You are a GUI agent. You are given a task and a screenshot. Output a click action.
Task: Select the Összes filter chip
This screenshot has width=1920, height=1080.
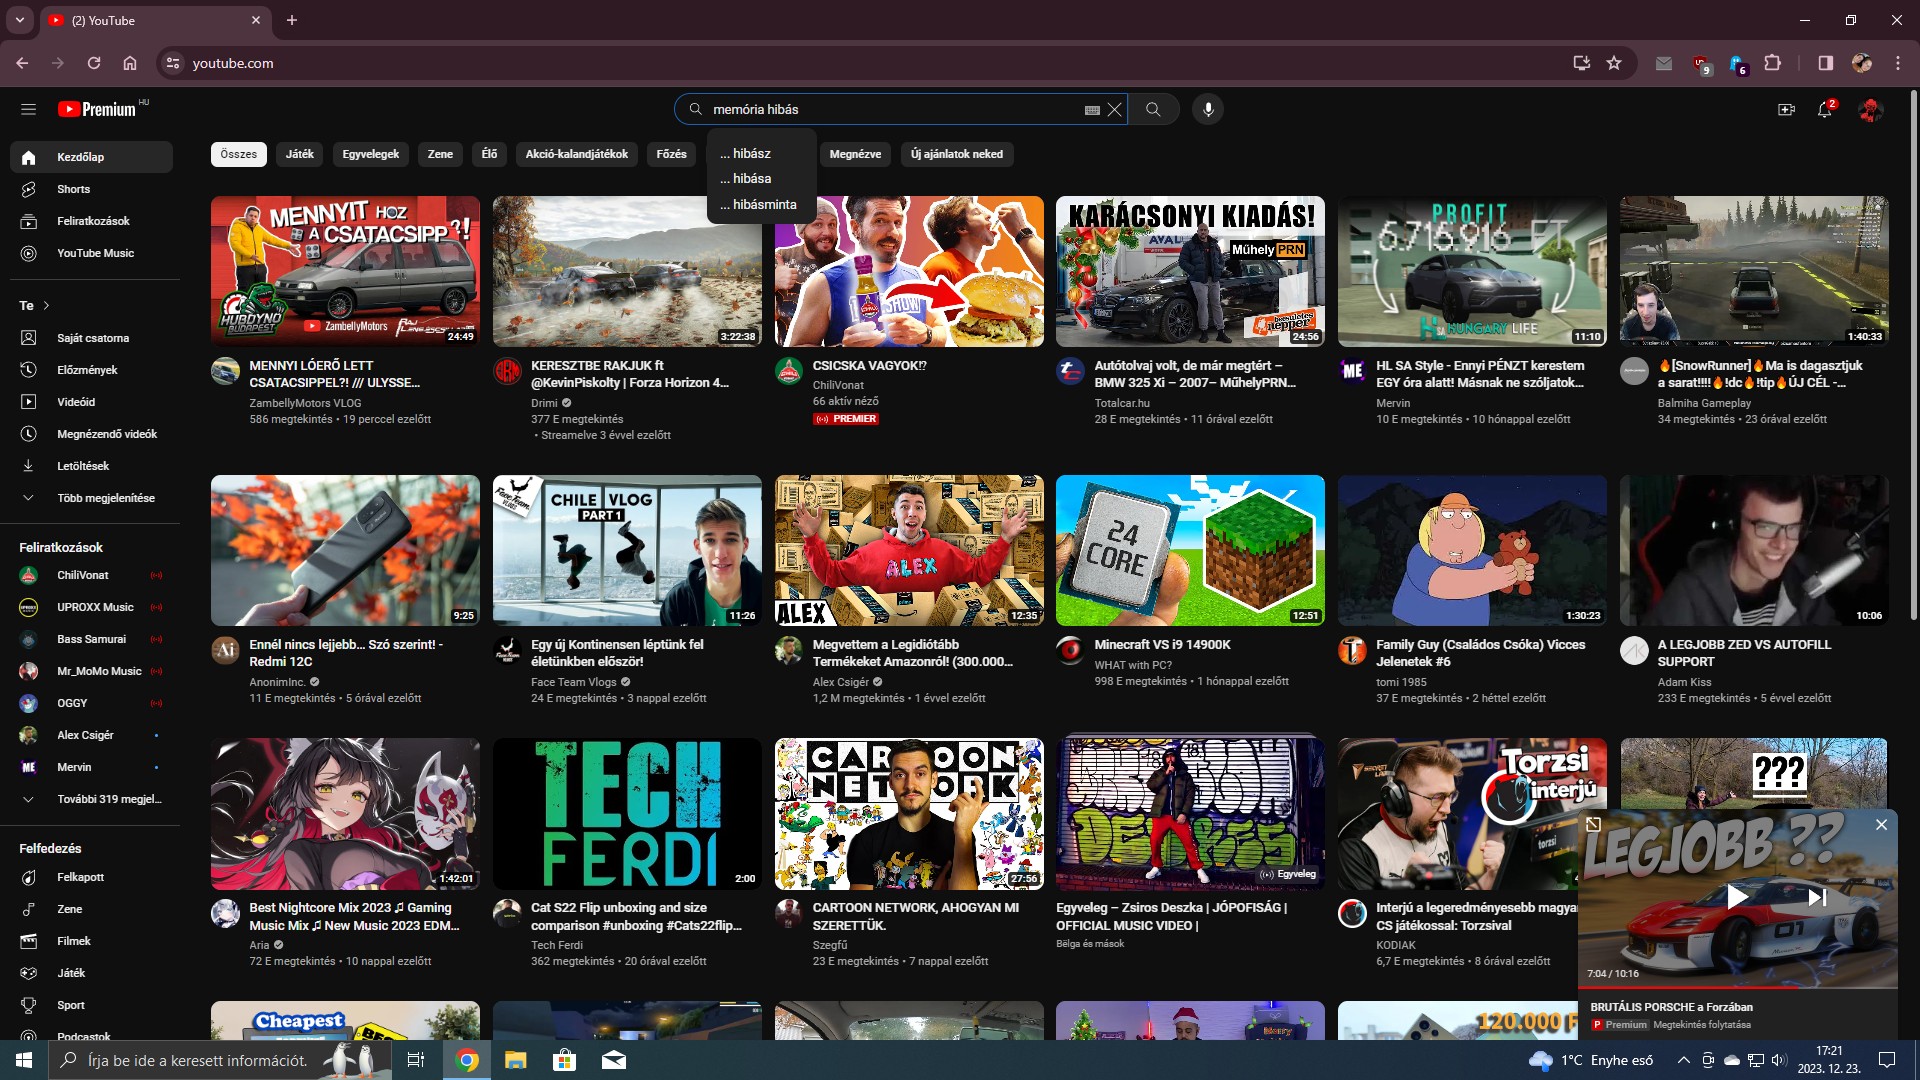pos(239,154)
